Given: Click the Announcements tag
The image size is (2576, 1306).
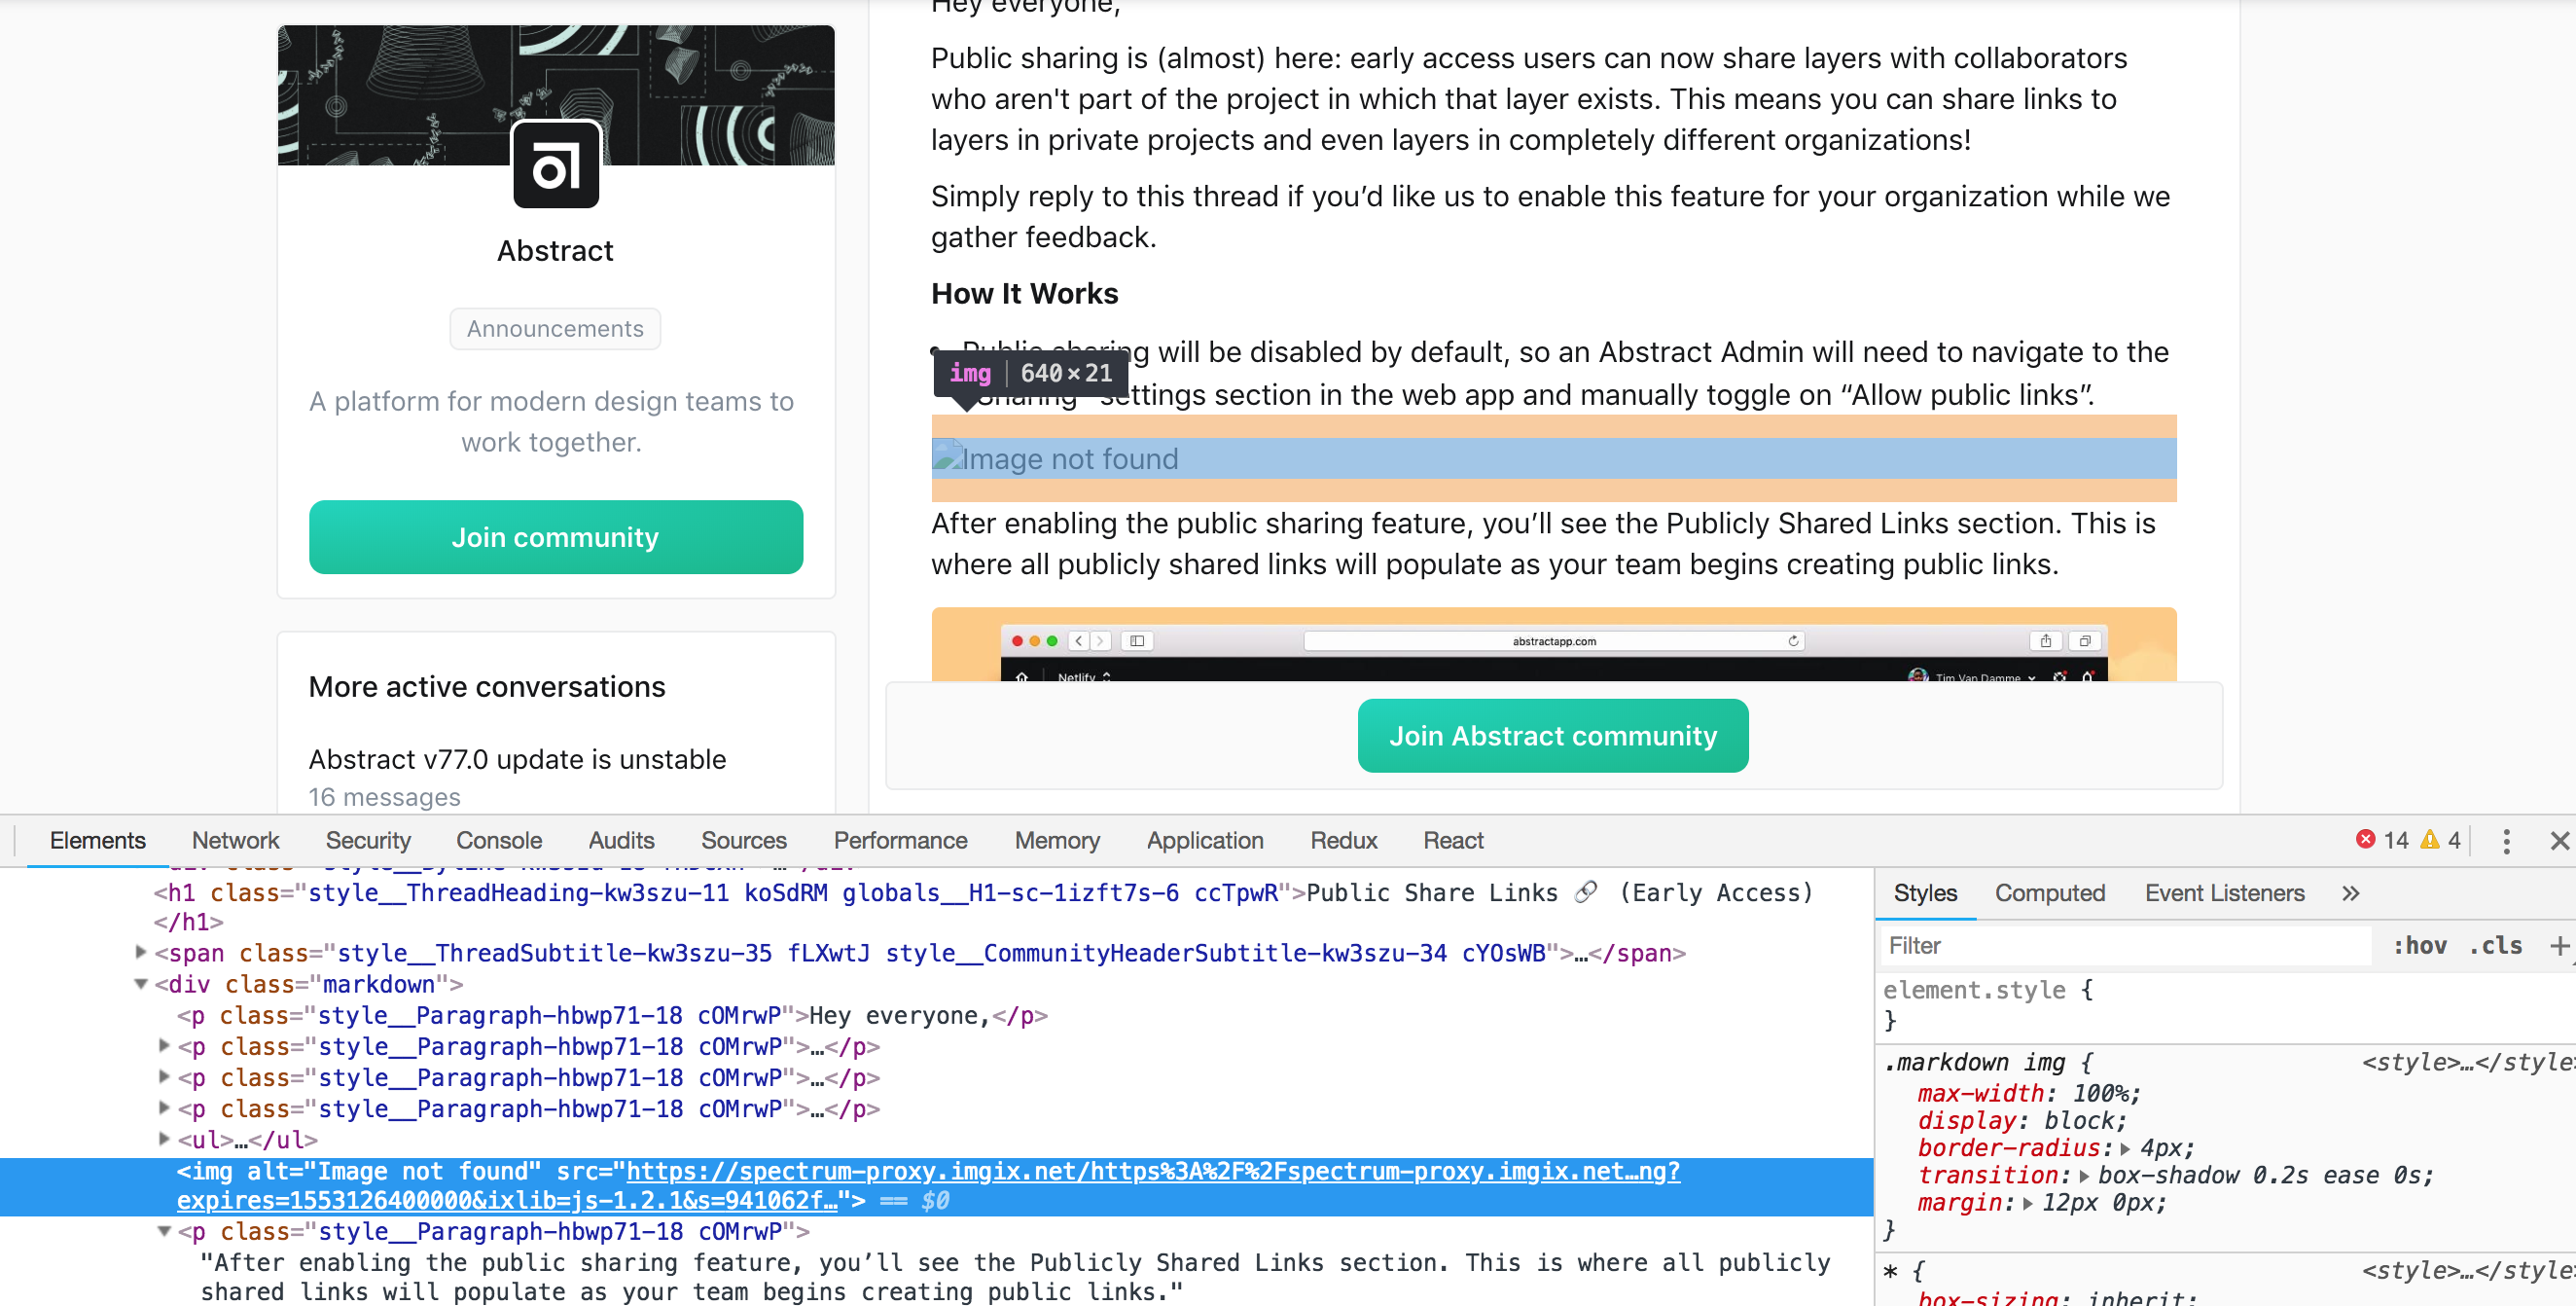Looking at the screenshot, I should tap(555, 328).
